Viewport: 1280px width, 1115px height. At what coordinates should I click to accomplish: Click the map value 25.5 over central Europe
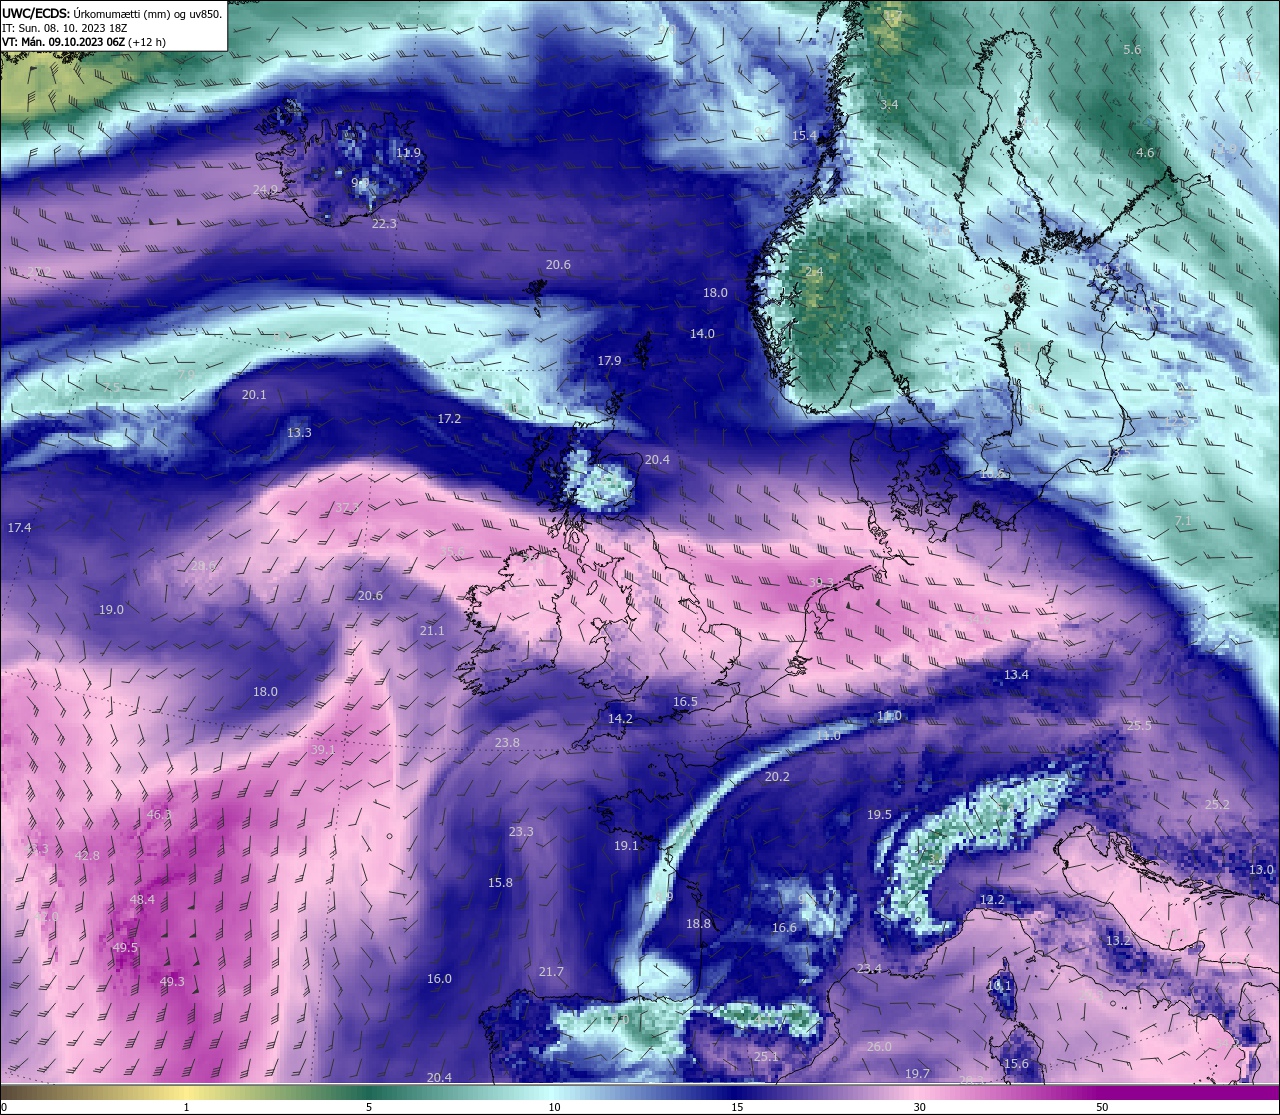(x=1139, y=726)
